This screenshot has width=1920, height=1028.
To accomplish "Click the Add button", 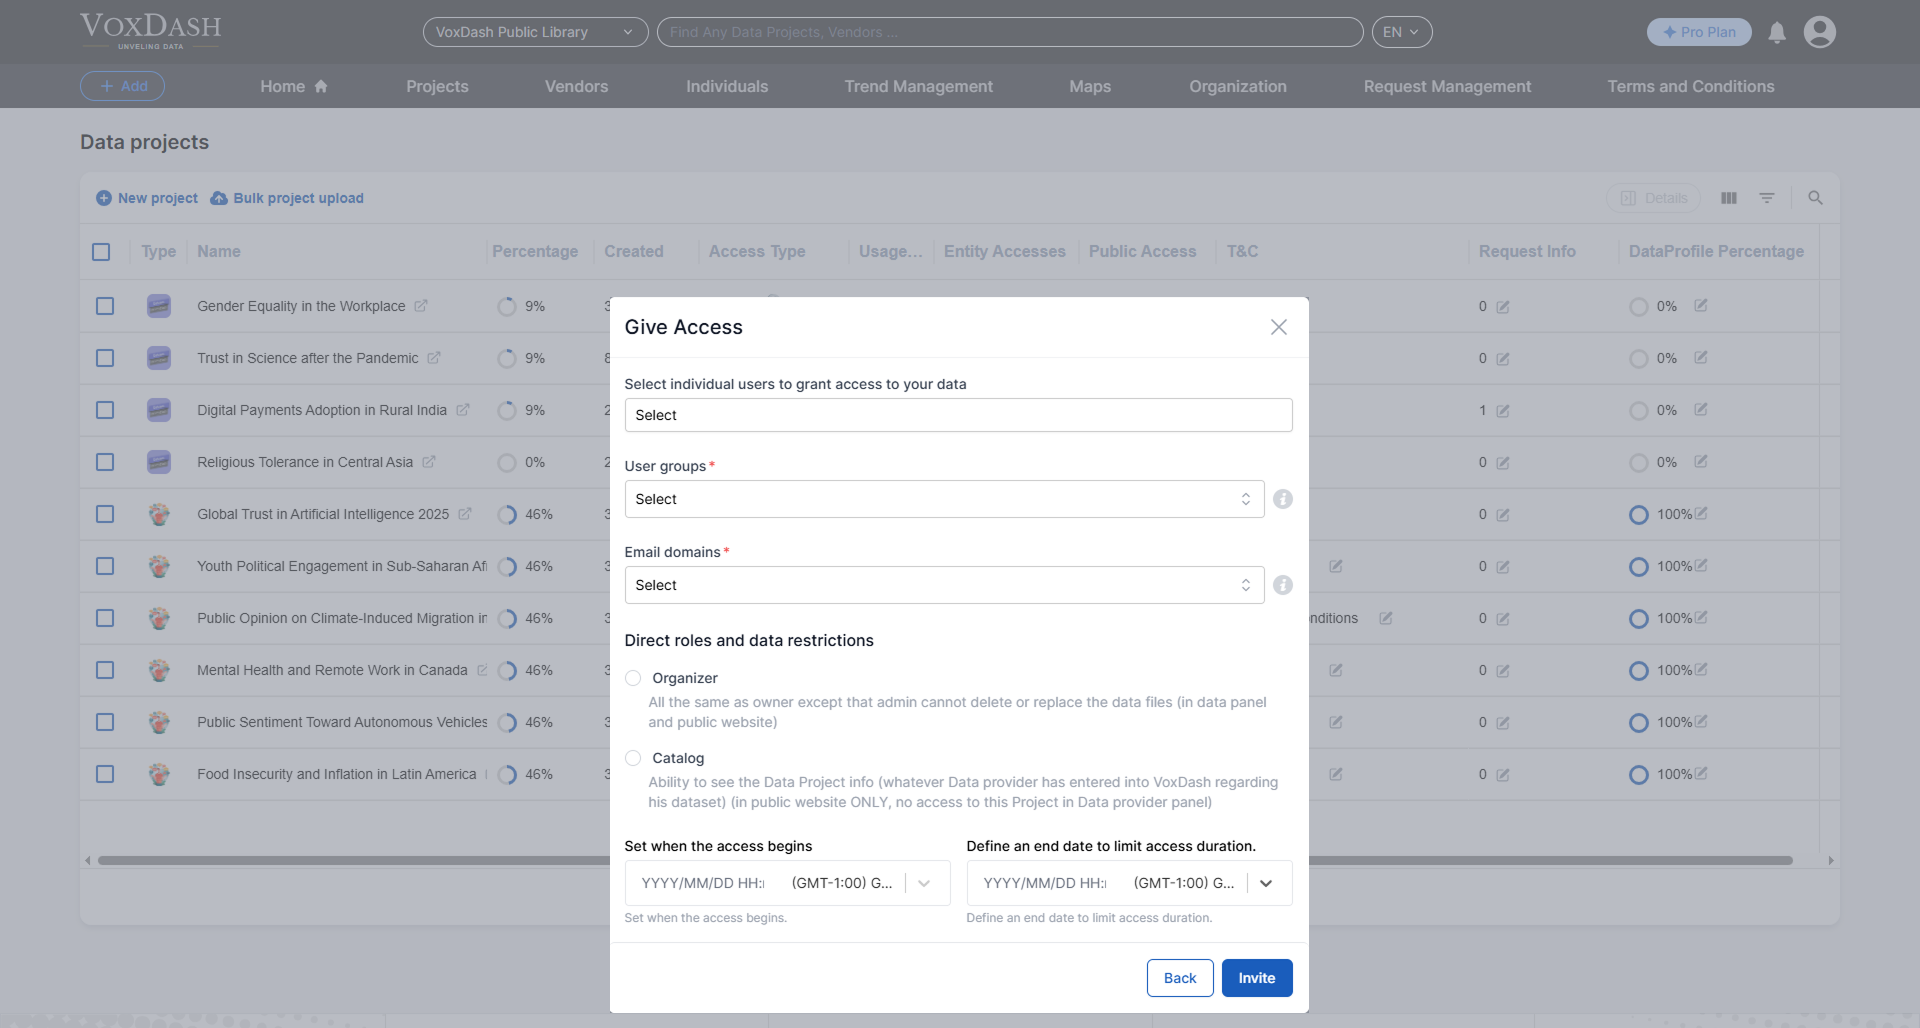I will 122,86.
